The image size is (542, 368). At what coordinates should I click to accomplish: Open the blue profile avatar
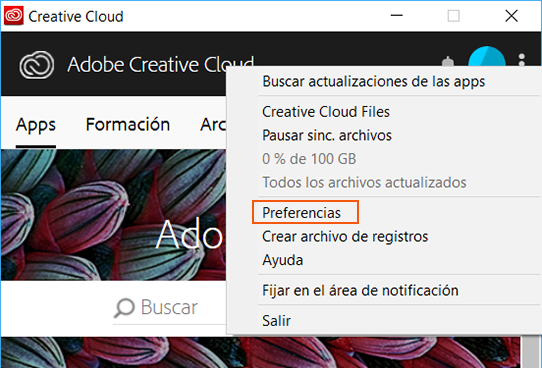(487, 56)
